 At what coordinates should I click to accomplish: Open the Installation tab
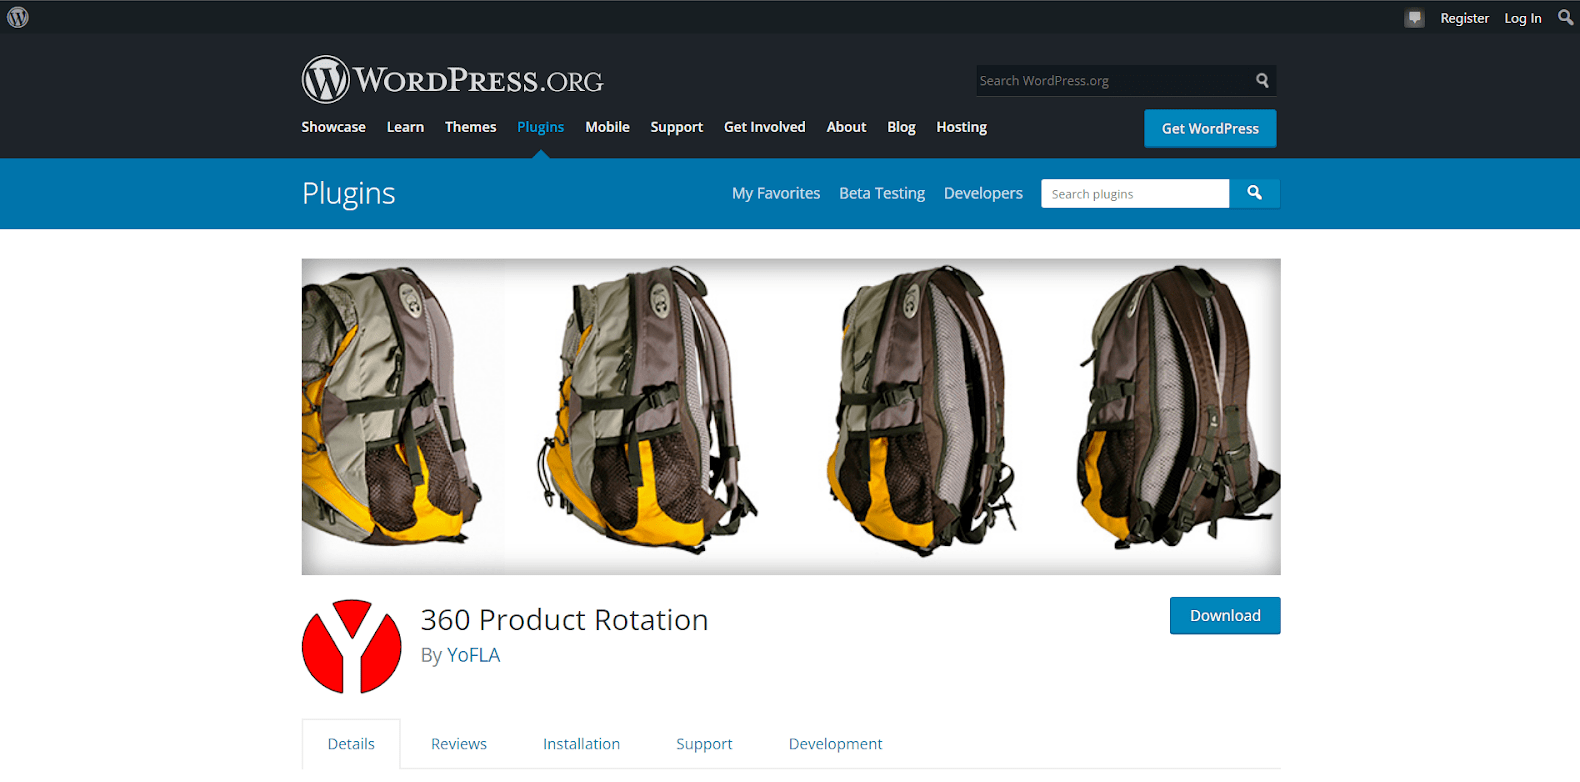click(581, 744)
